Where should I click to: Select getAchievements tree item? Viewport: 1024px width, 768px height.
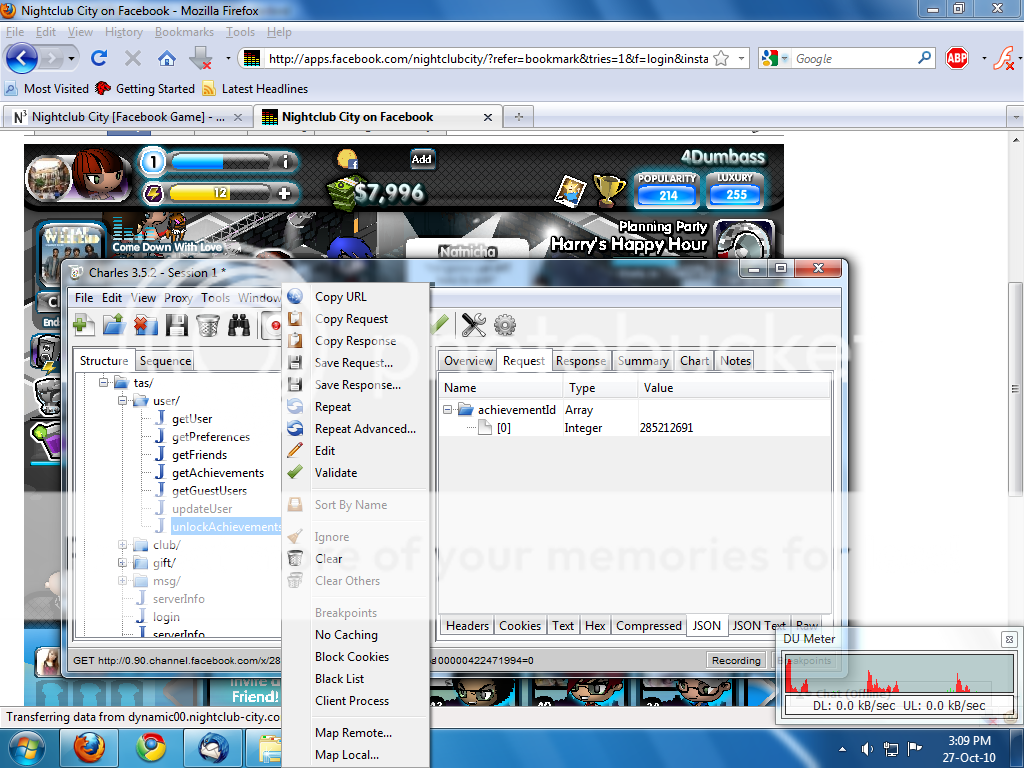coord(217,473)
